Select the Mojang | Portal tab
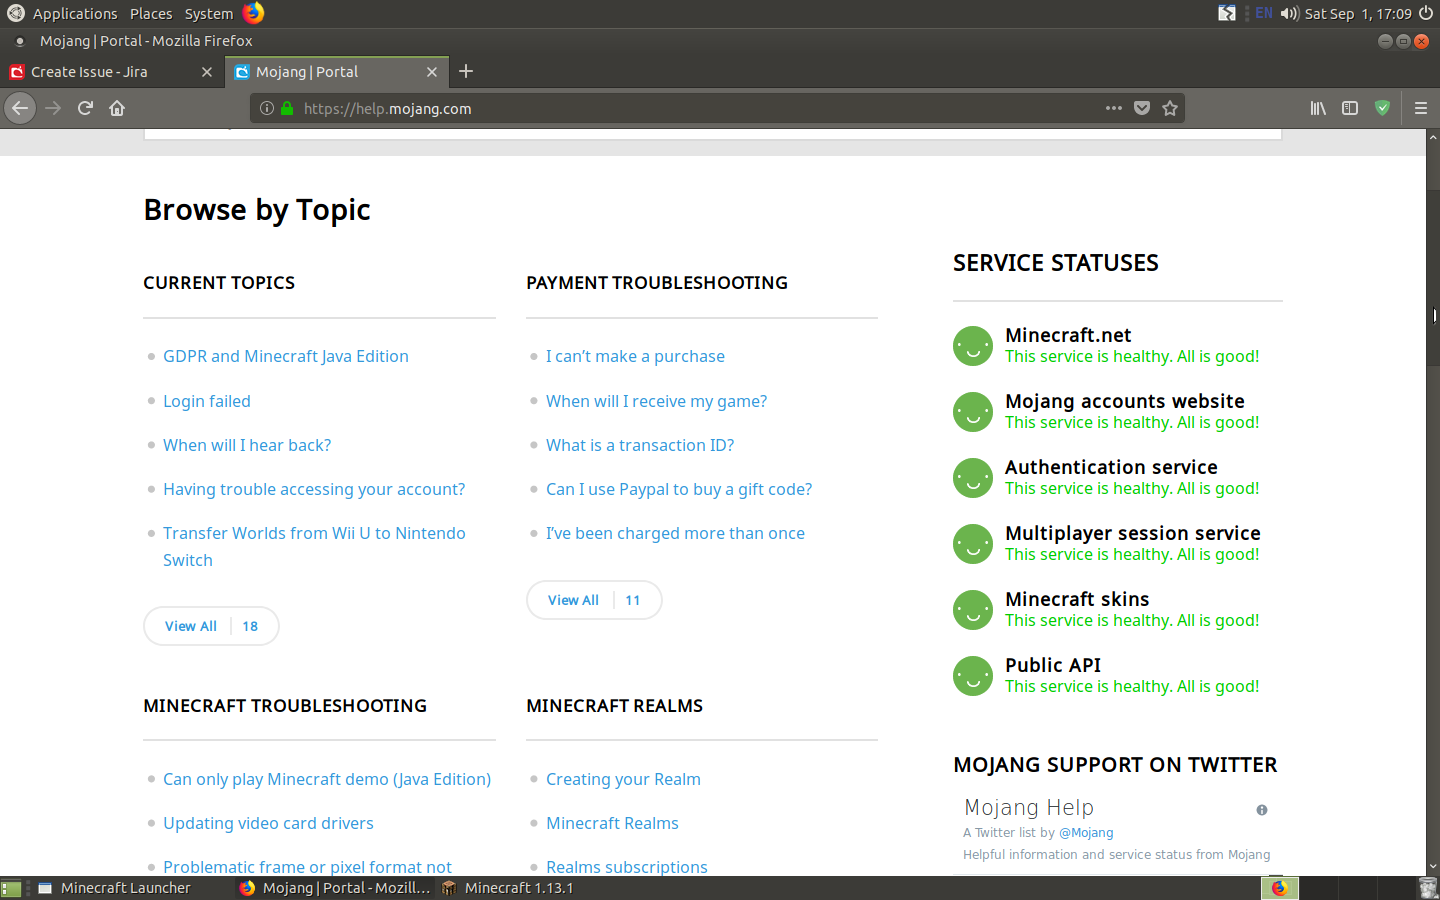The height and width of the screenshot is (900, 1440). (x=337, y=72)
